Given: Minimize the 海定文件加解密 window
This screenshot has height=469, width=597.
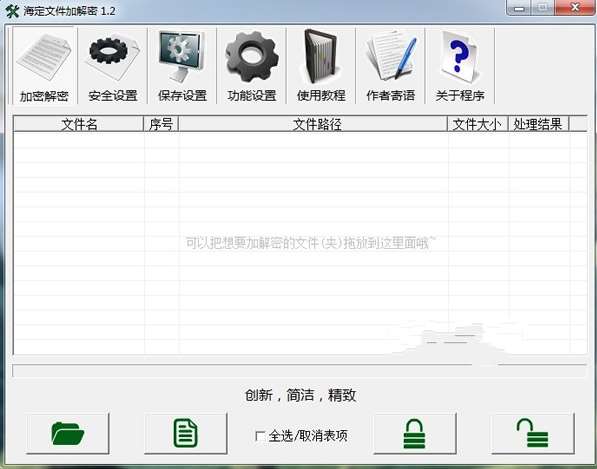Looking at the screenshot, I should pyautogui.click(x=518, y=8).
